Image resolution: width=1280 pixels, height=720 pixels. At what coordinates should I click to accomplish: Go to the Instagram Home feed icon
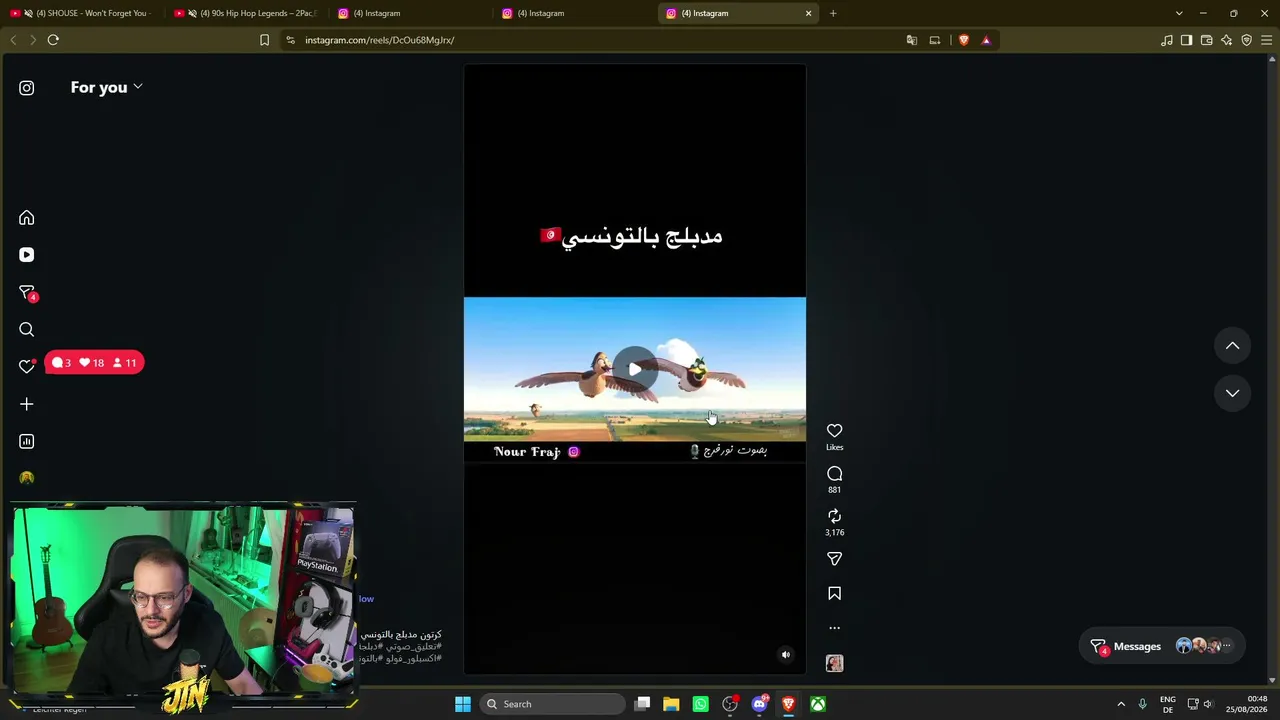point(27,218)
